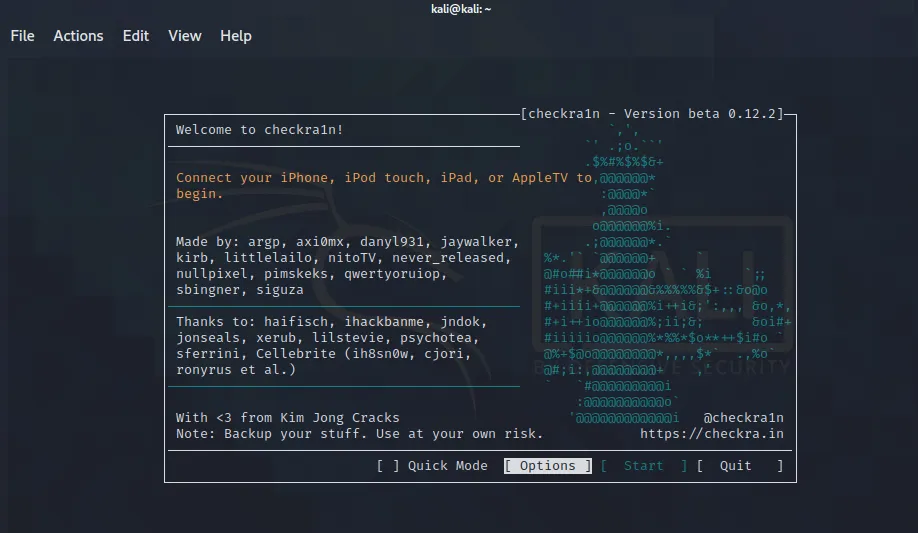Open the Edit menu
This screenshot has width=918, height=533.
(135, 36)
